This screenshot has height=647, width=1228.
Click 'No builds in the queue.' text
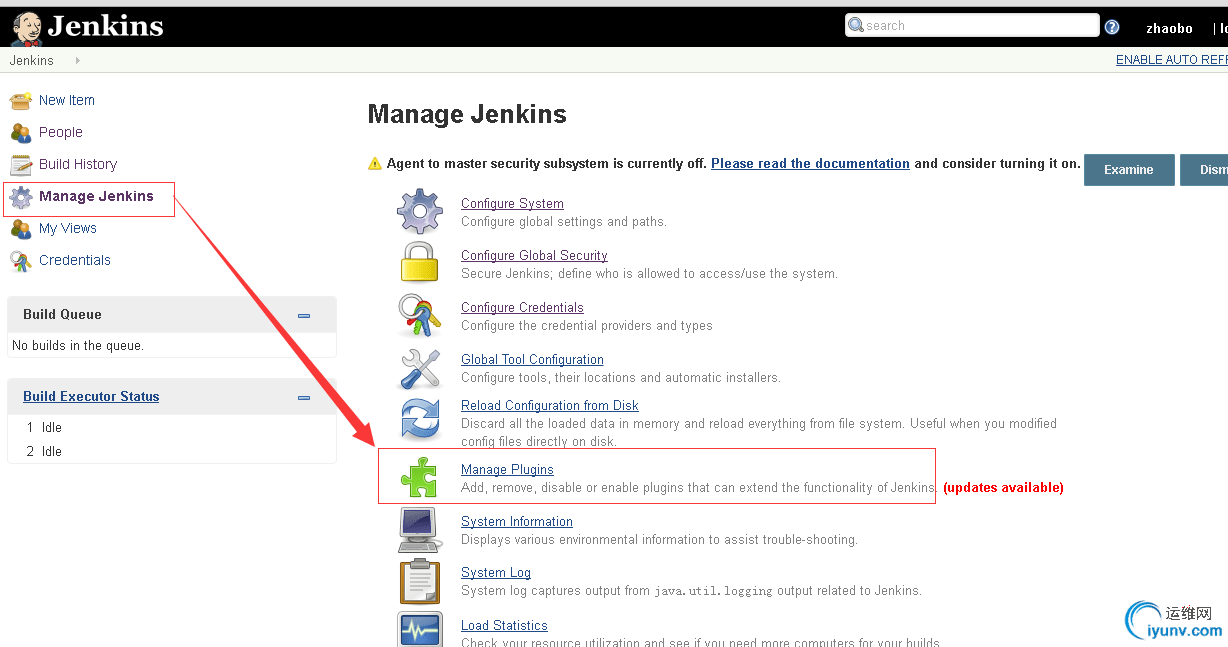78,345
